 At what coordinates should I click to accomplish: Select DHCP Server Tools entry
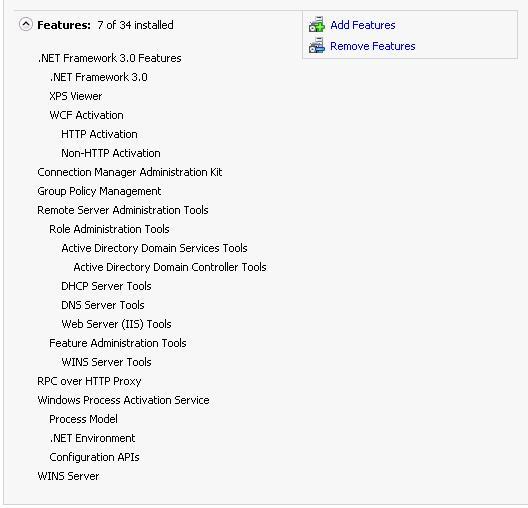106,286
